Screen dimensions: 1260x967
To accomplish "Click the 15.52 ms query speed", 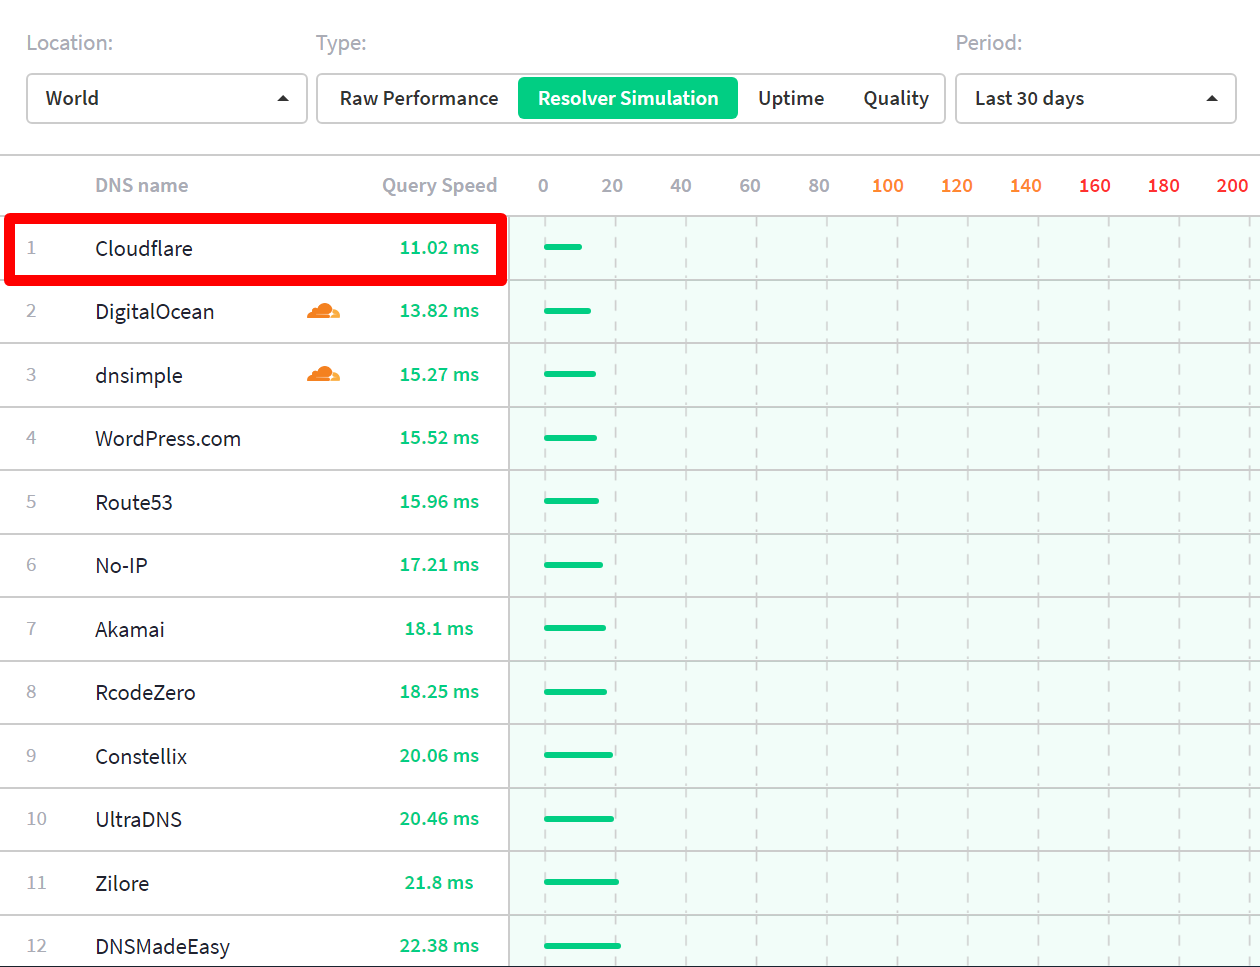I will pyautogui.click(x=439, y=437).
